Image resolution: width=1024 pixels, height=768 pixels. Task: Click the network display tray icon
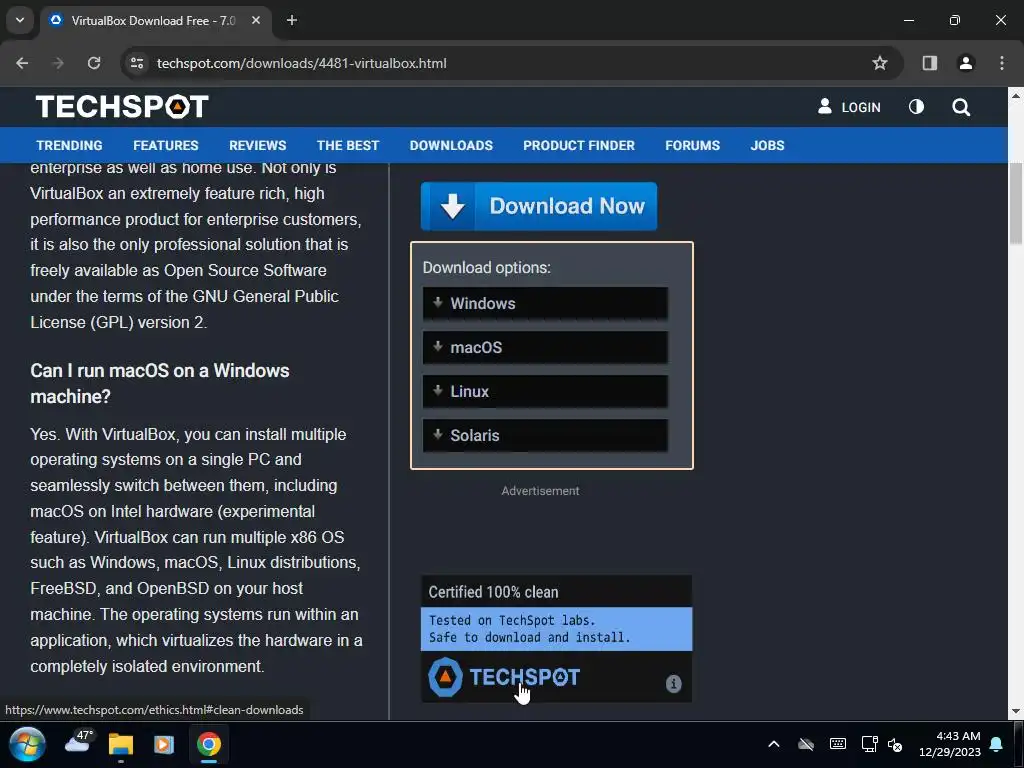click(869, 744)
